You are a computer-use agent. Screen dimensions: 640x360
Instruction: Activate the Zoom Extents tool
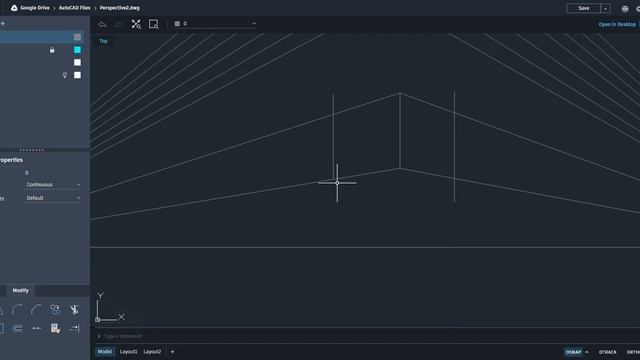[136, 24]
